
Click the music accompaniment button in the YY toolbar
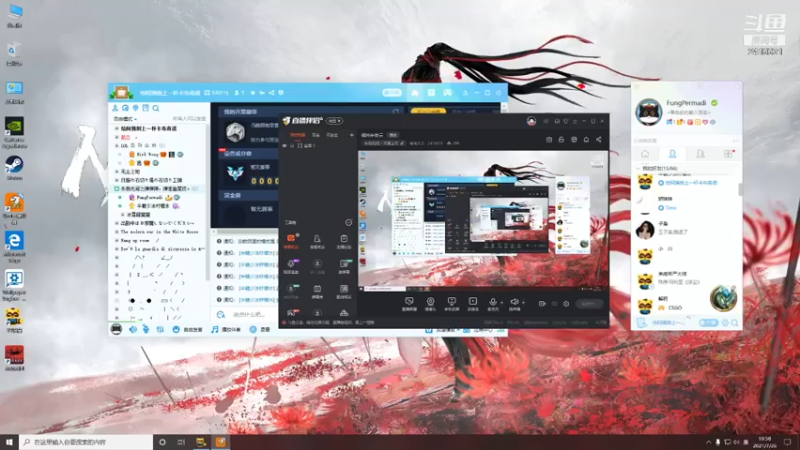(226, 330)
